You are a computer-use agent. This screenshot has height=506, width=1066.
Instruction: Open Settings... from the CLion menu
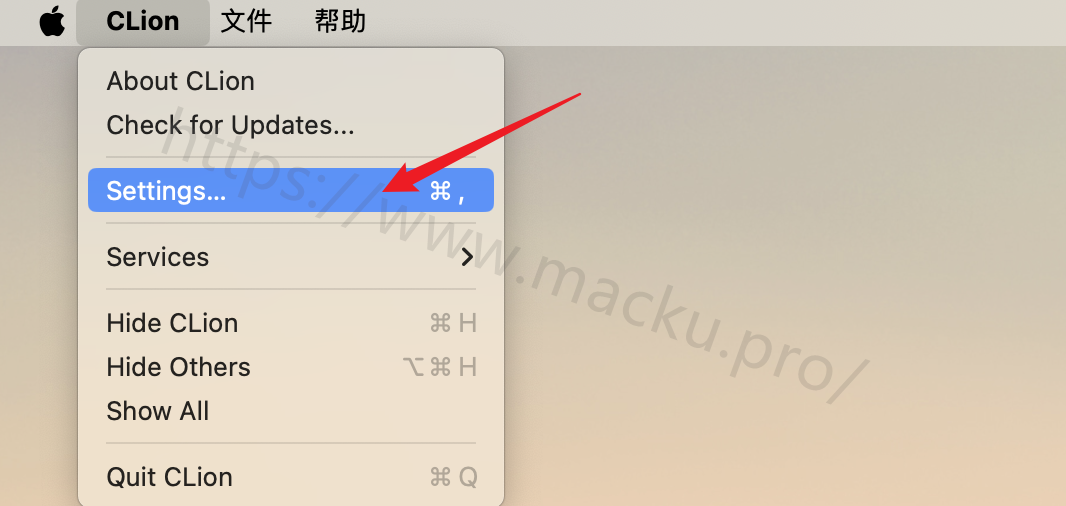(291, 190)
